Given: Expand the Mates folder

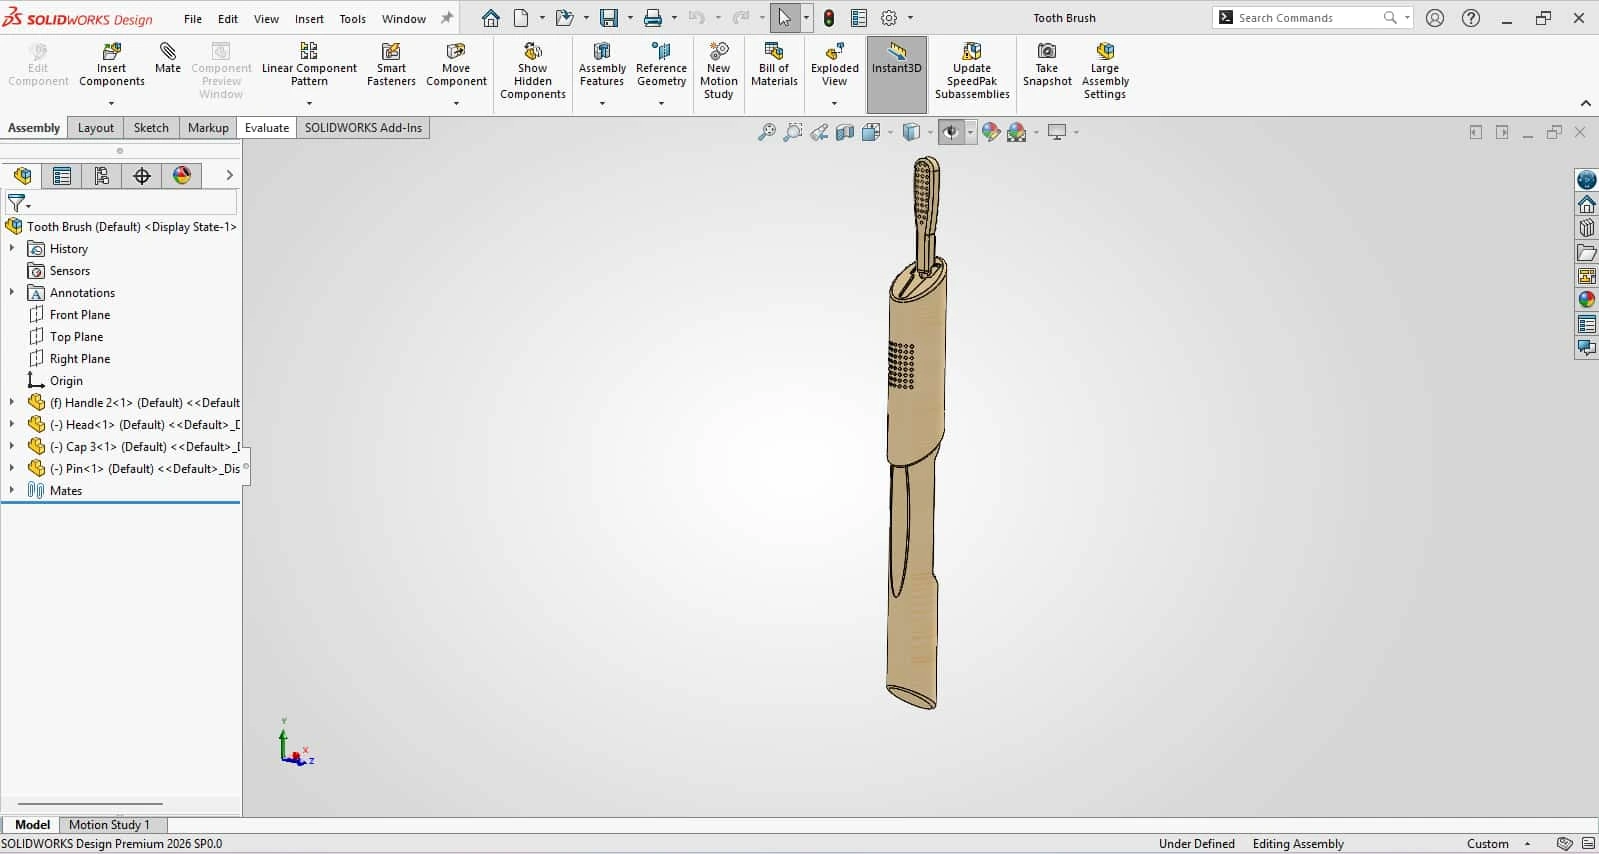Looking at the screenshot, I should pos(12,490).
